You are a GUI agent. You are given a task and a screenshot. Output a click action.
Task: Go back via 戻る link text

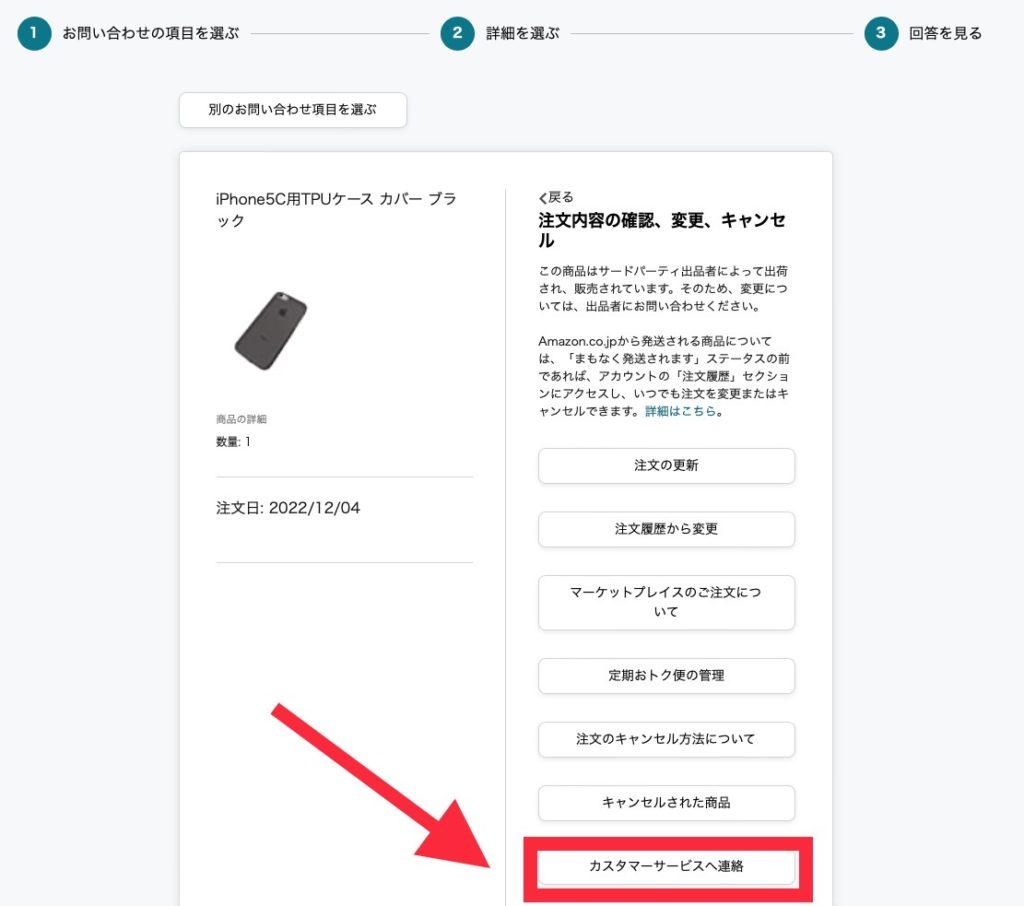[x=560, y=197]
